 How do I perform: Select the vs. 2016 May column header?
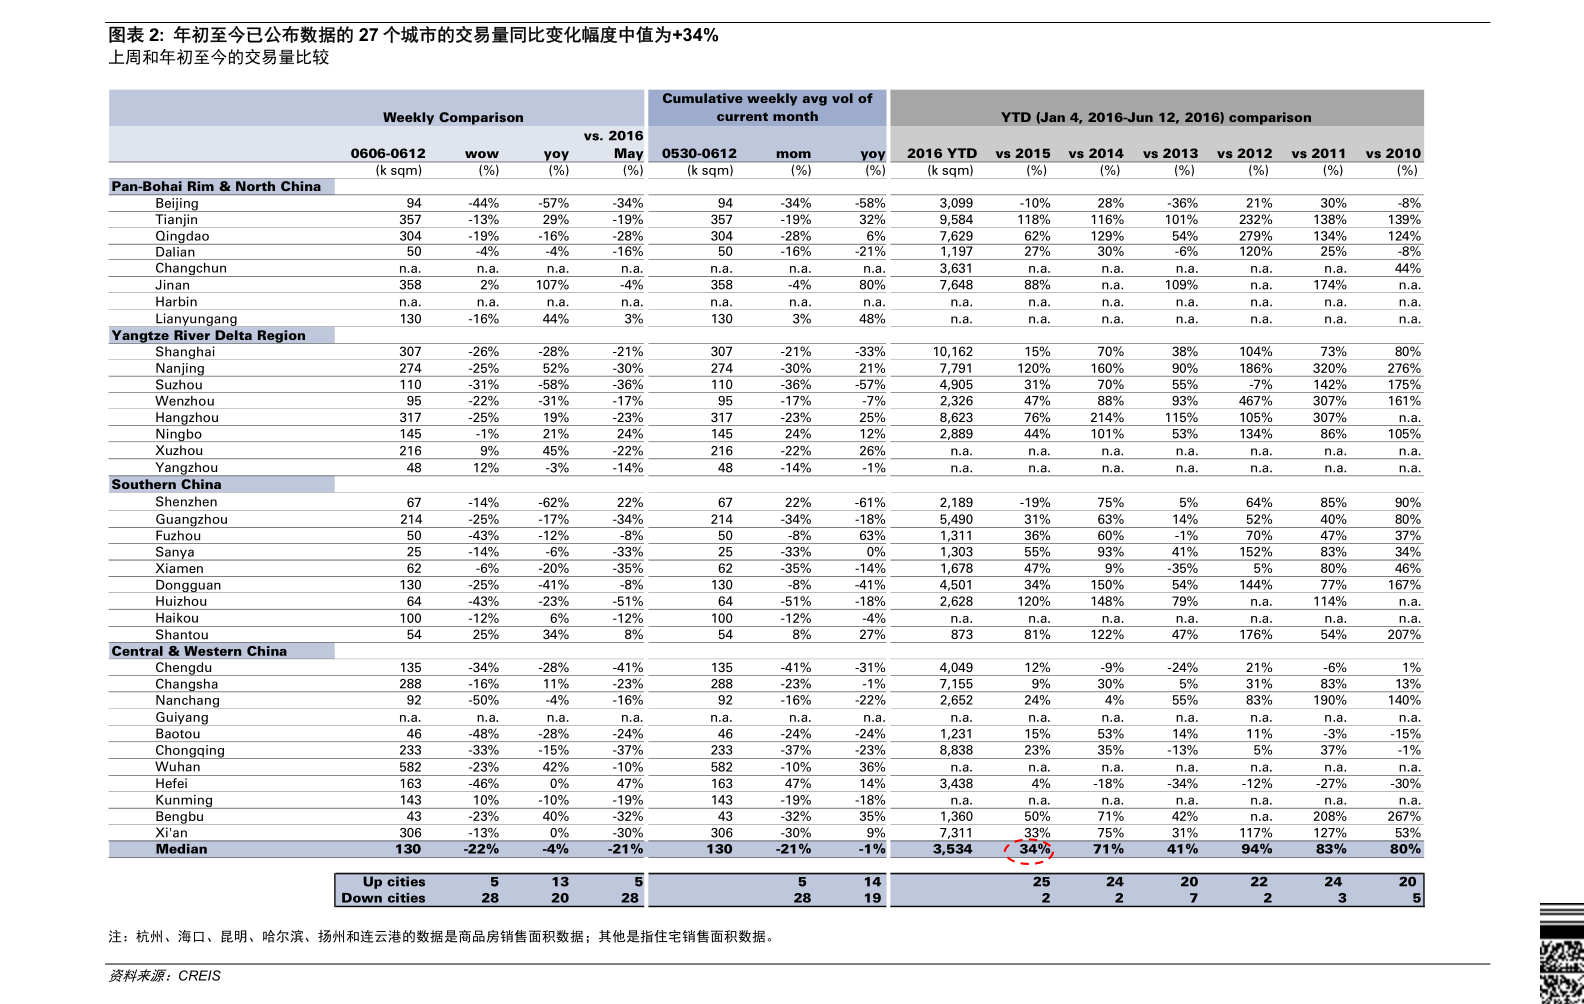[x=614, y=144]
